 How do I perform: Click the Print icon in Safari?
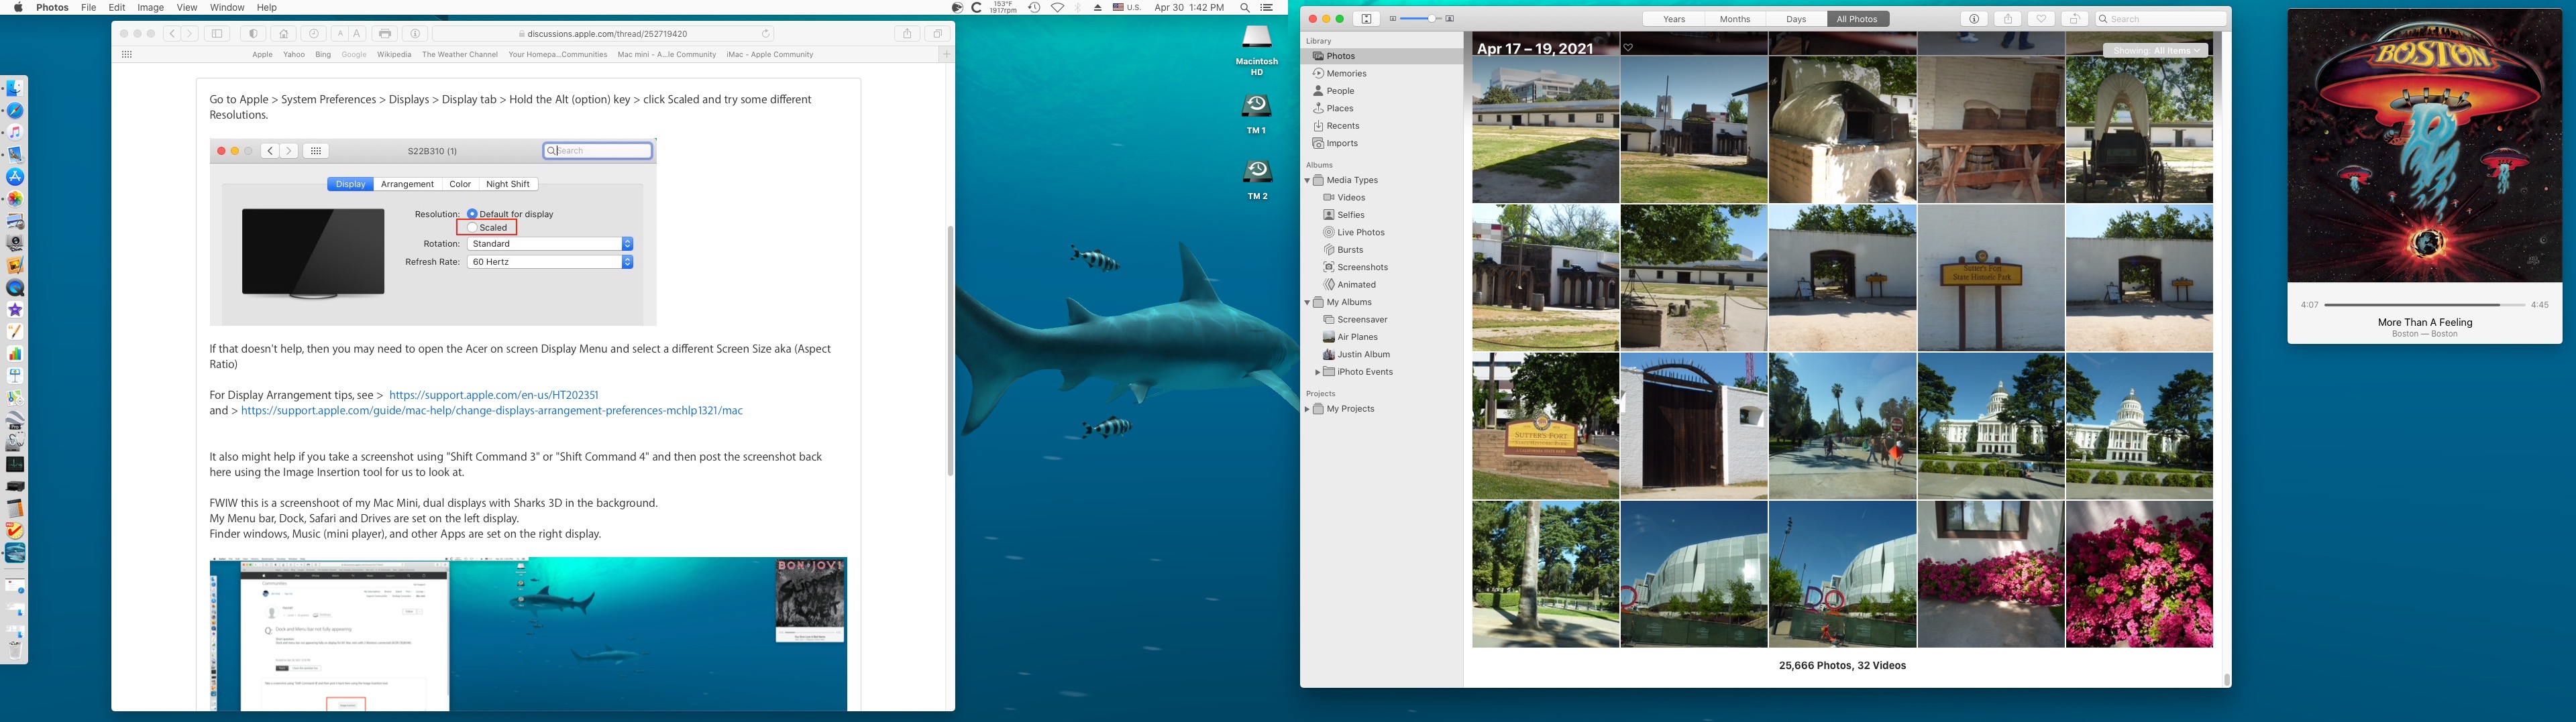pos(385,34)
